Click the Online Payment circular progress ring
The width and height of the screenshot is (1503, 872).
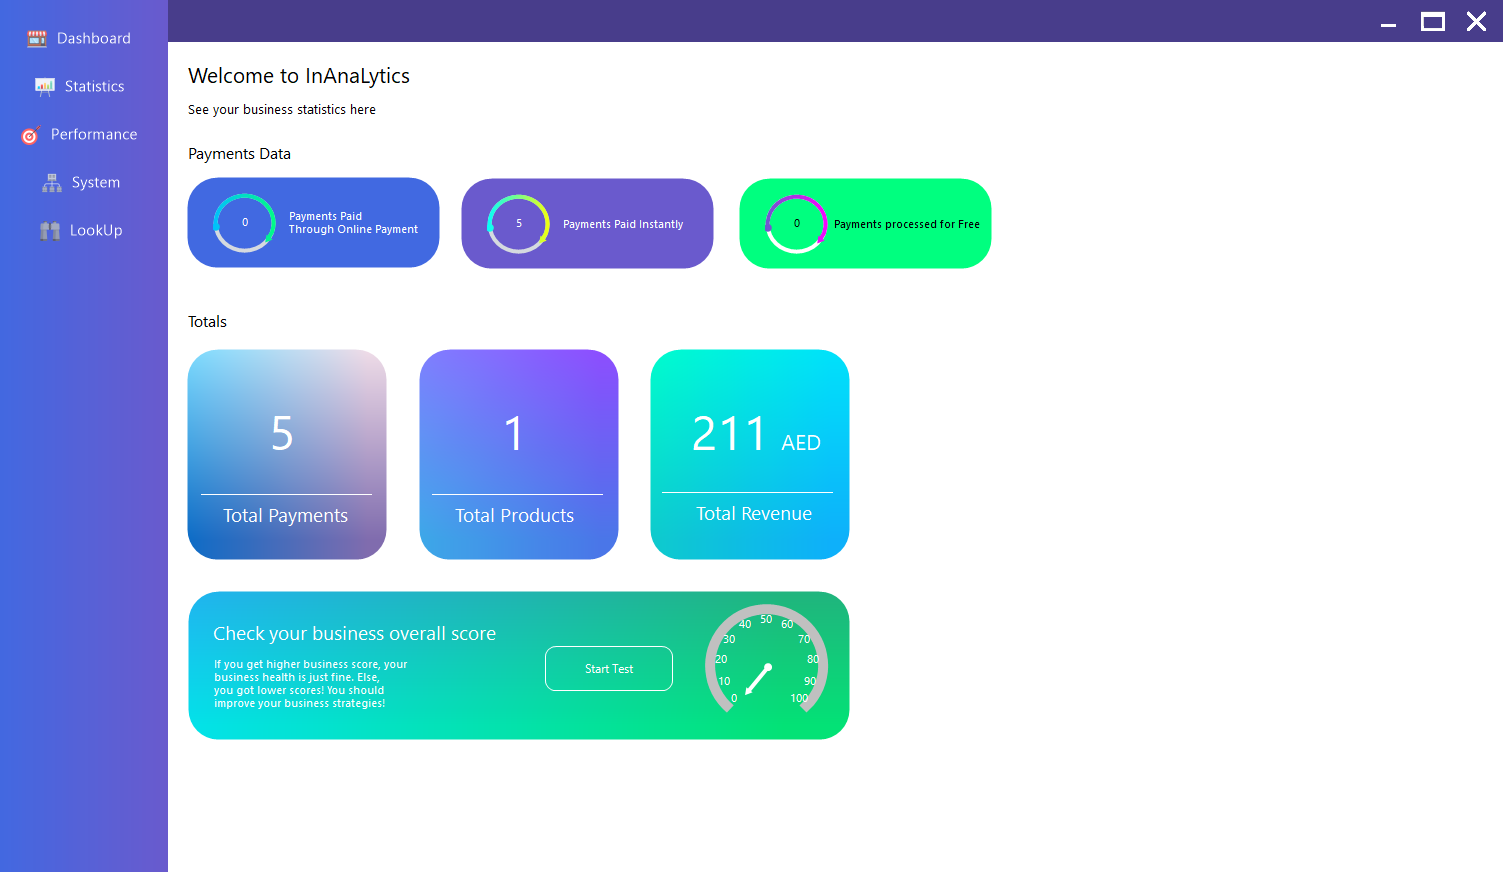[244, 223]
